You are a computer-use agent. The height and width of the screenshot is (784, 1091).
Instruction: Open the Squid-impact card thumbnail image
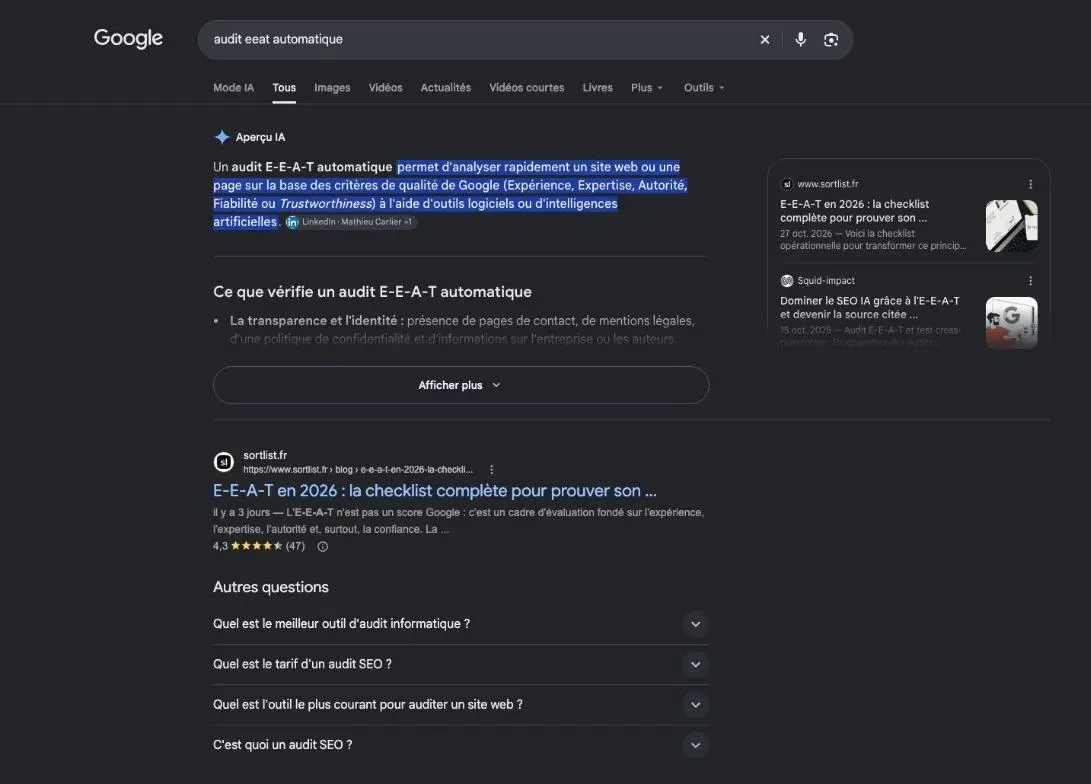click(x=1012, y=323)
